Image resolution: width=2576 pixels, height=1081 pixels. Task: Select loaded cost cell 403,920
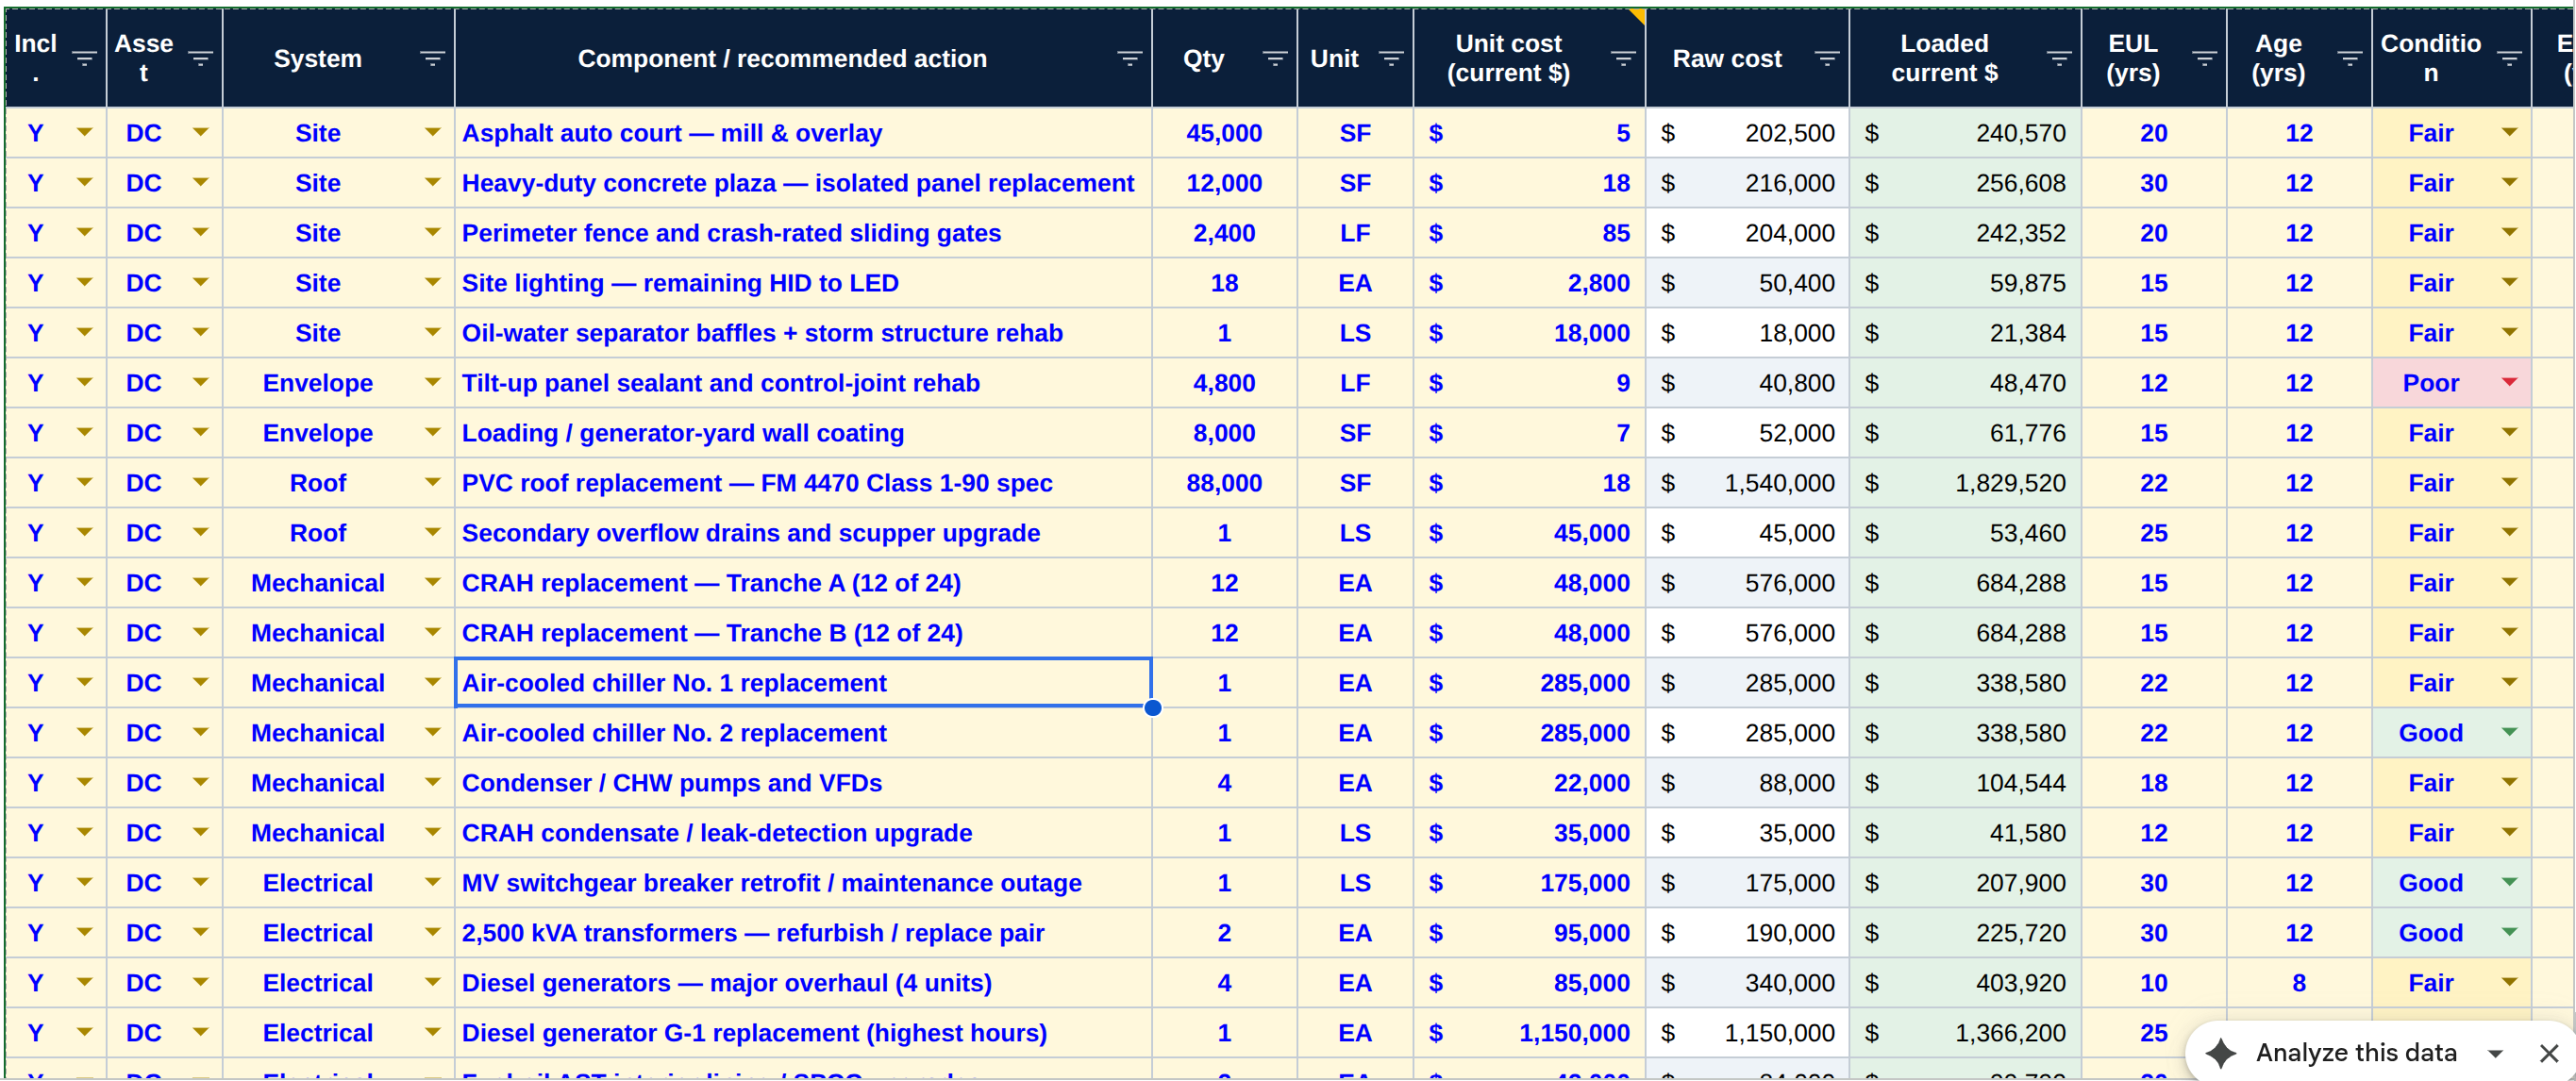(x=1965, y=982)
